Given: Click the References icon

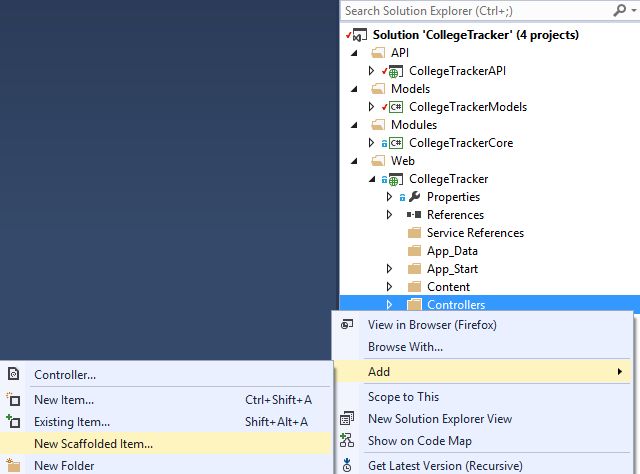Looking at the screenshot, I should (x=414, y=215).
